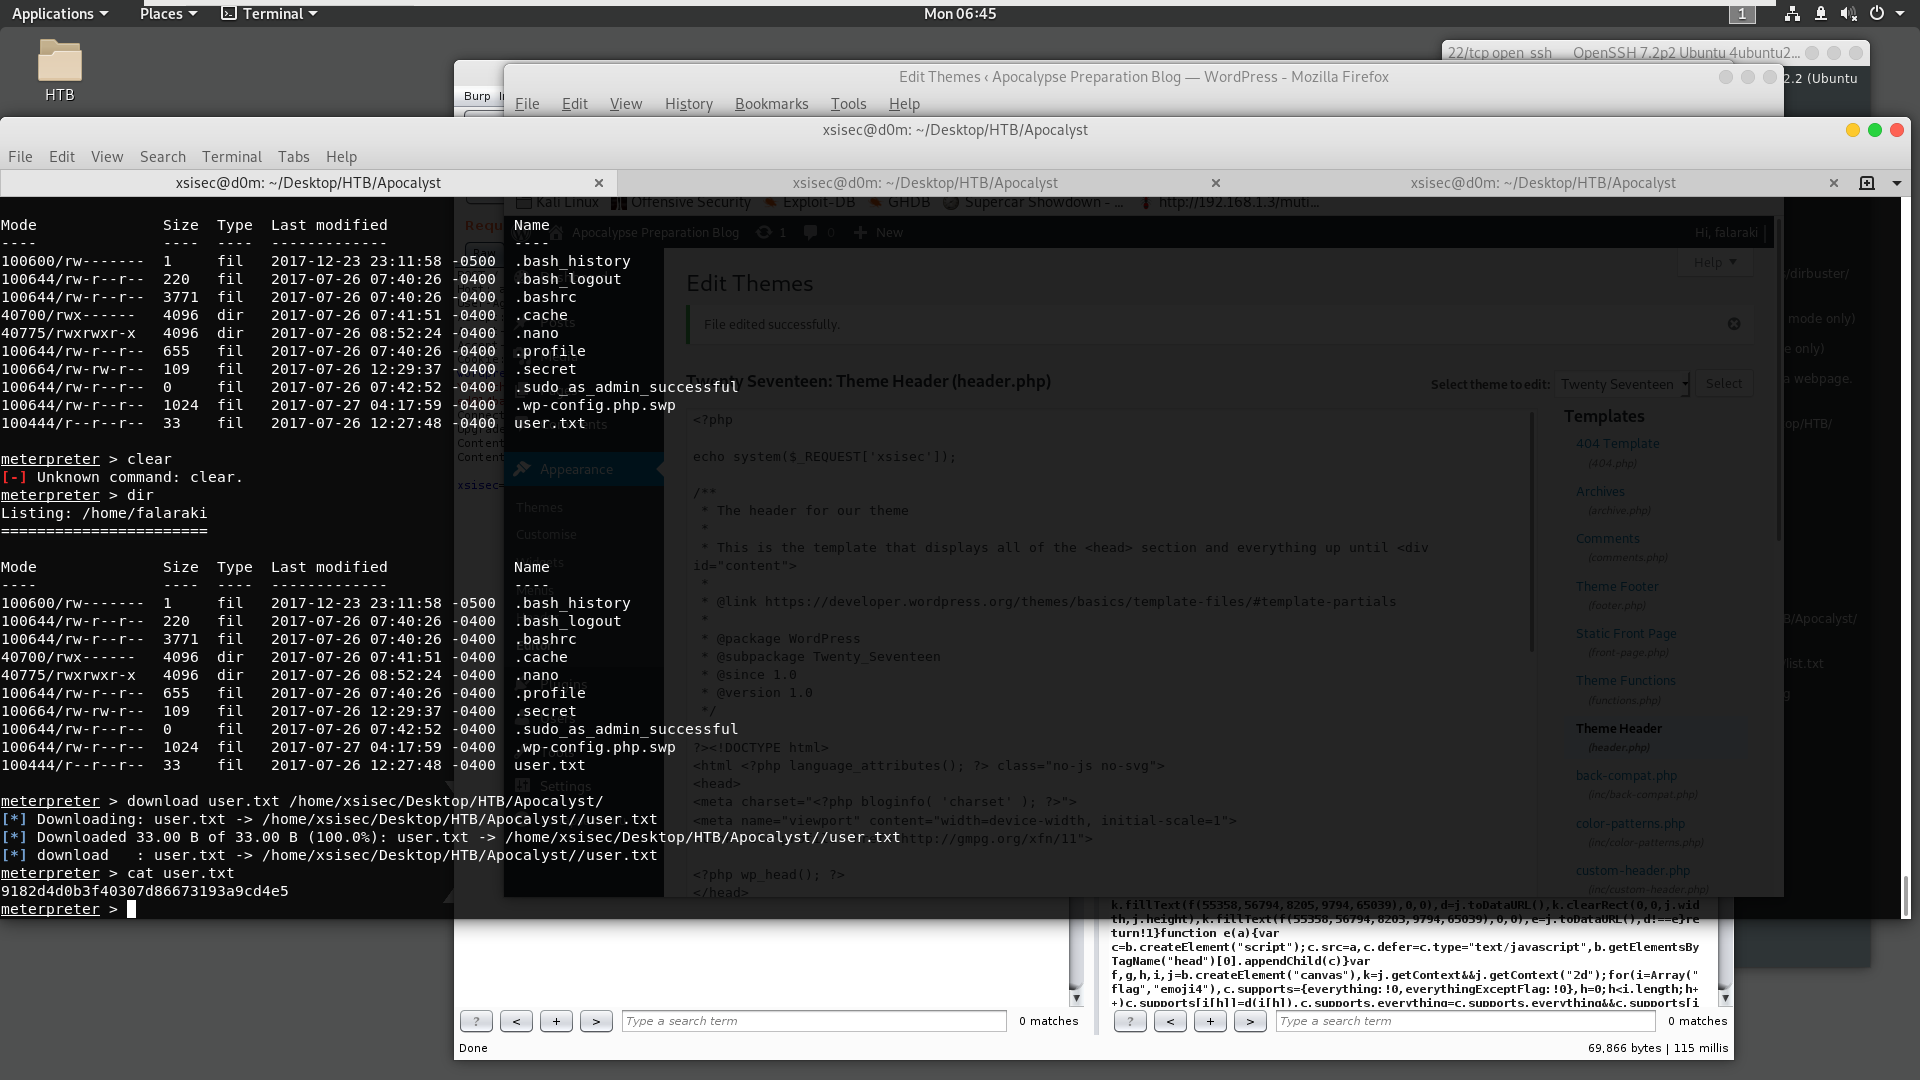Viewport: 1920px width, 1080px height.
Task: Click the 'Listing: /home/falaraki' terminal line
Action: [x=104, y=513]
